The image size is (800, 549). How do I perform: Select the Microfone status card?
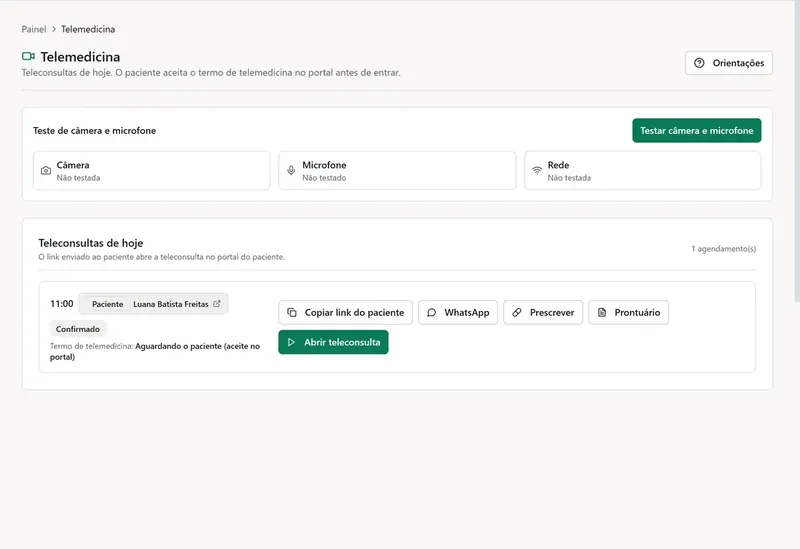click(397, 170)
